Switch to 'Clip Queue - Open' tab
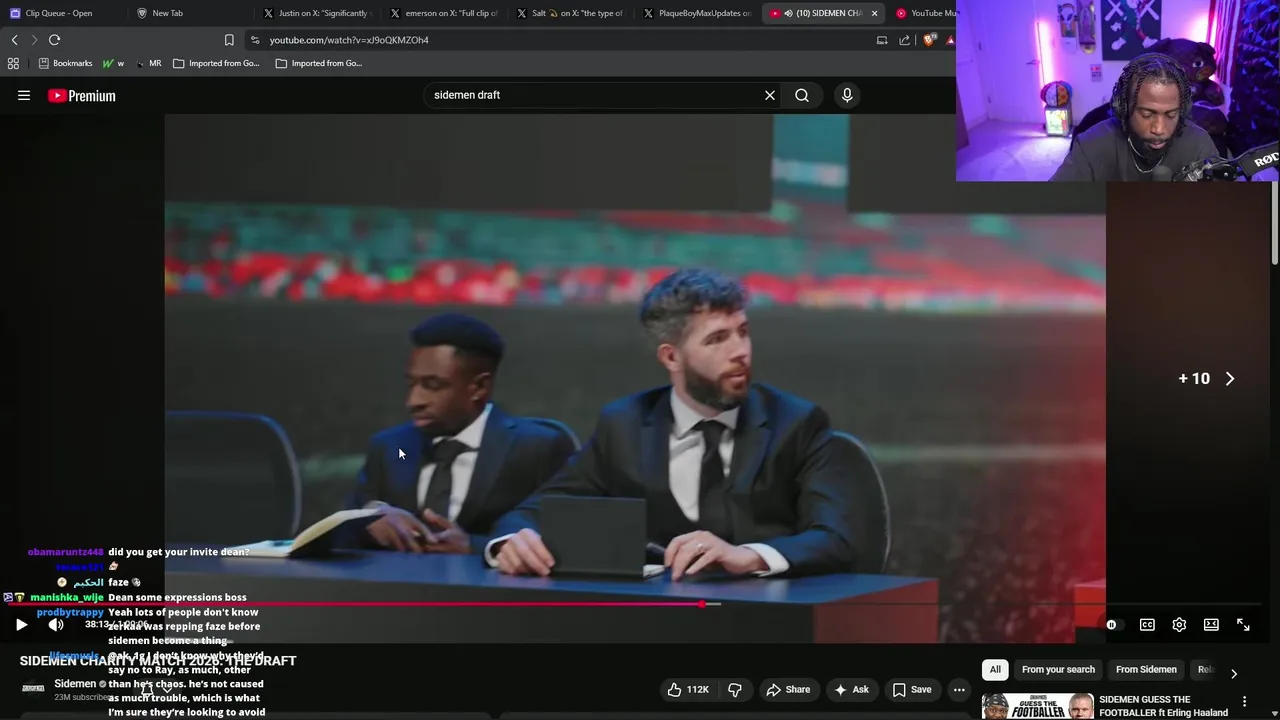1280x720 pixels. (x=62, y=13)
